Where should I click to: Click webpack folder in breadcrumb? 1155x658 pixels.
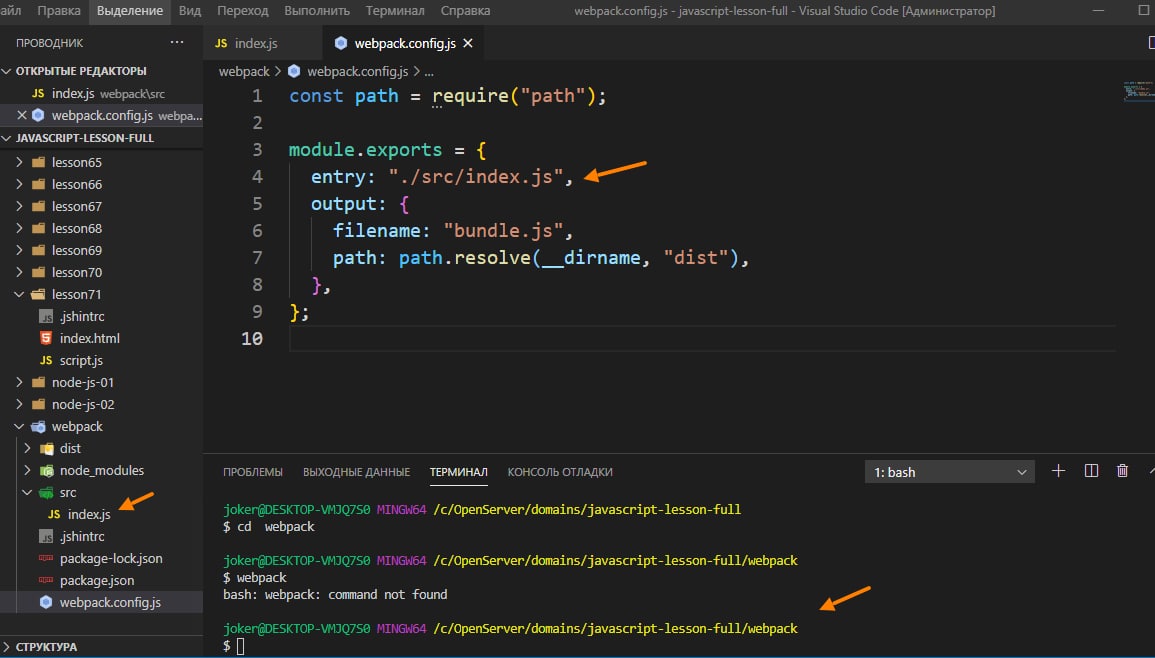244,71
